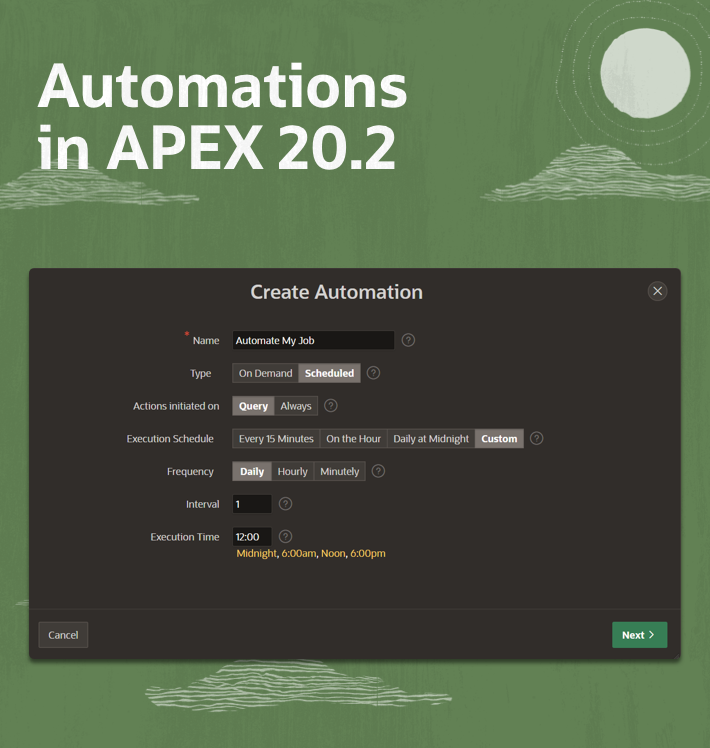Click the Execution Schedule label

click(x=170, y=439)
